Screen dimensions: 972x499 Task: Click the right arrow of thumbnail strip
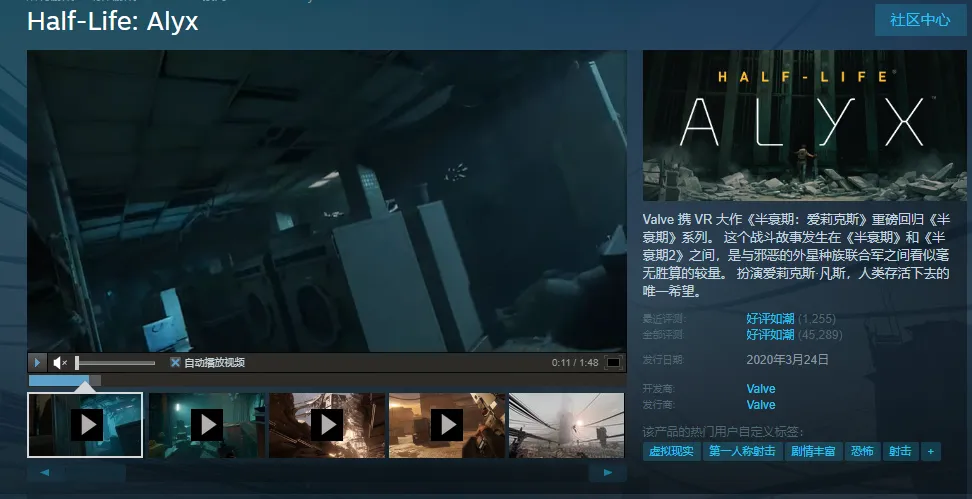[x=608, y=472]
